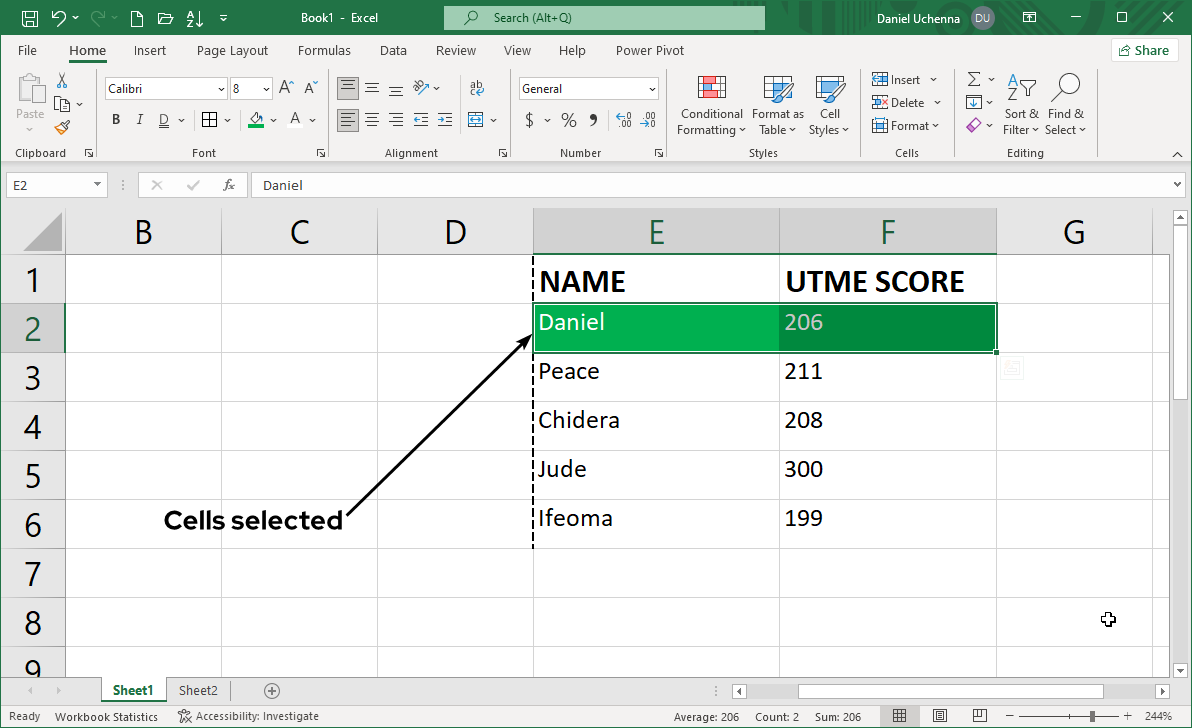Click the Share button

tap(1143, 50)
